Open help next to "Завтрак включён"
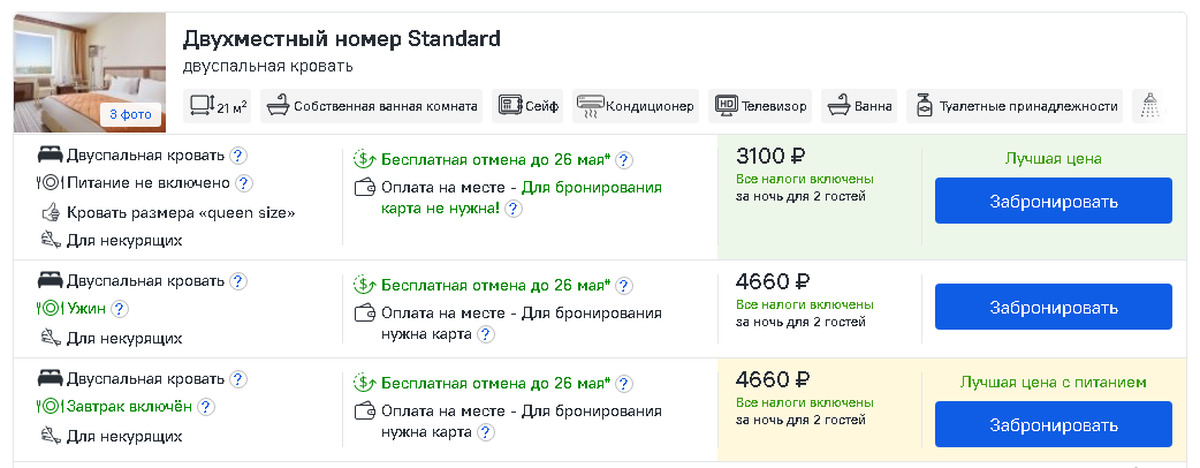Screen dimensions: 1200x468 pos(206,408)
